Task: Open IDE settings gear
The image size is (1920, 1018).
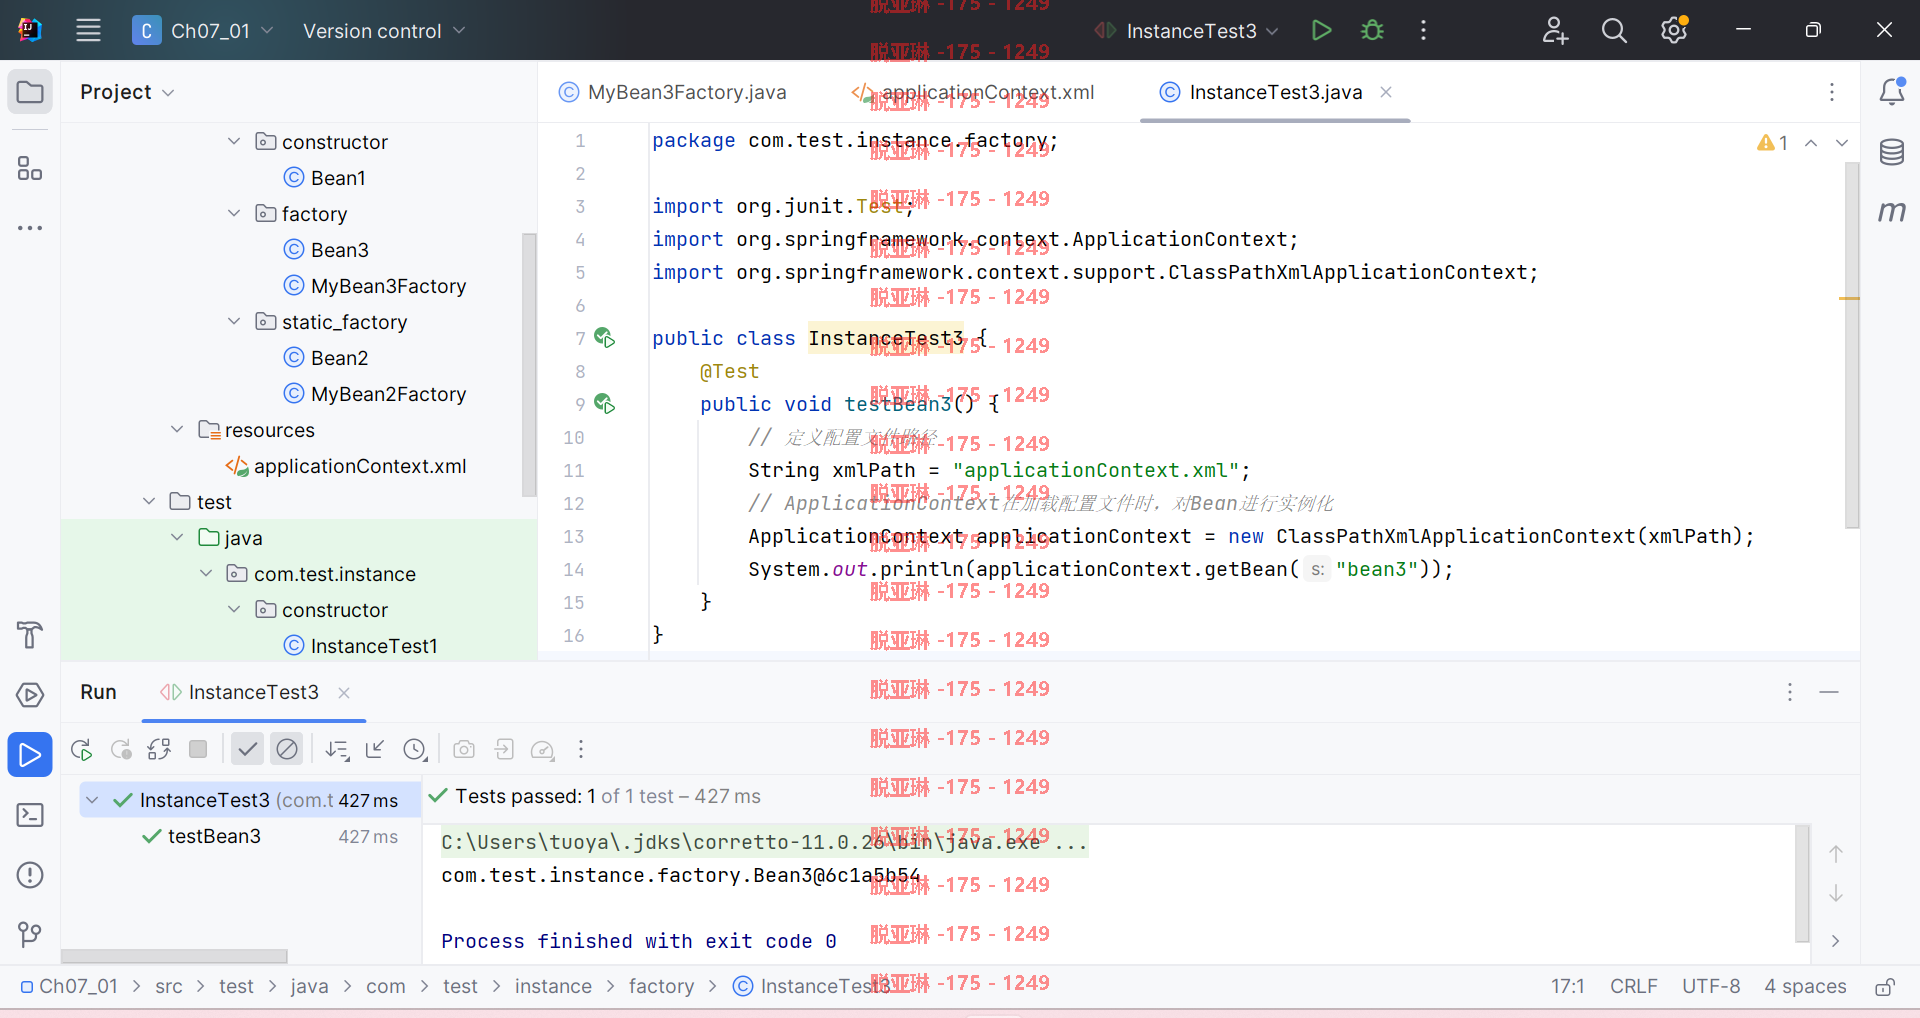Action: coord(1674,30)
